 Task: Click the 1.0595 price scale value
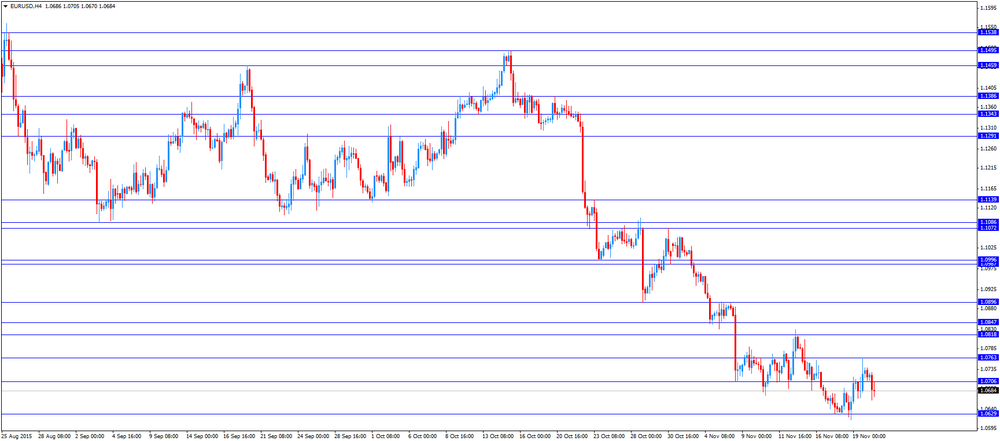[x=988, y=428]
